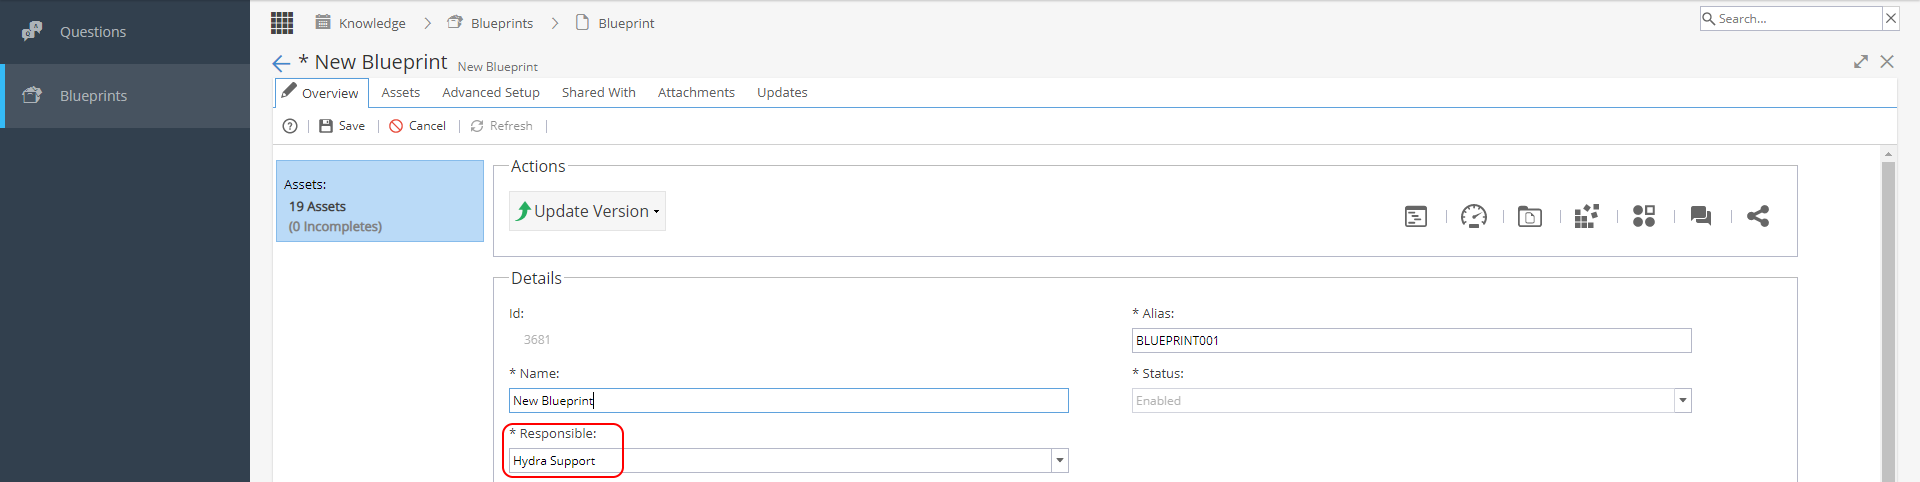Click the Save button
Screen dimensions: 1920x482
tap(342, 126)
